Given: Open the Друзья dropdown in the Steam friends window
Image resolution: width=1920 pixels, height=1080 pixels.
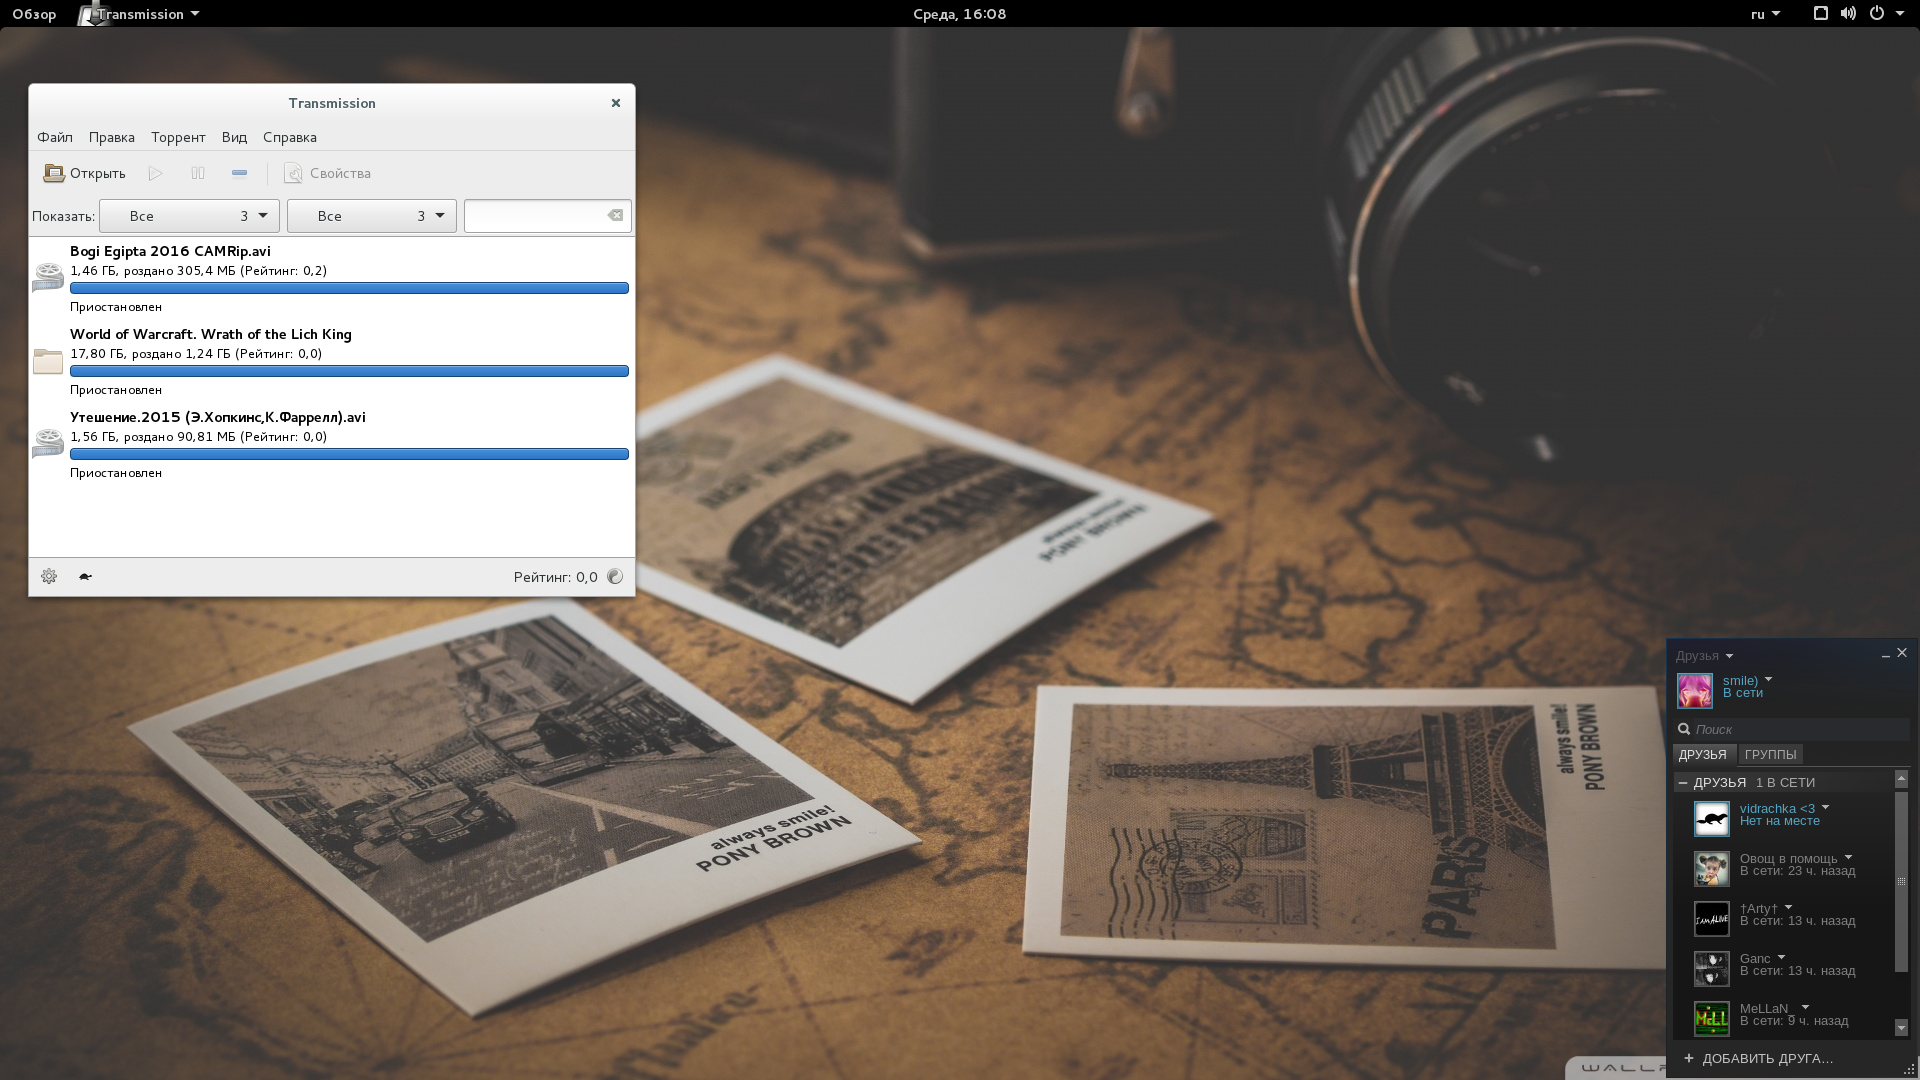Looking at the screenshot, I should [1704, 656].
